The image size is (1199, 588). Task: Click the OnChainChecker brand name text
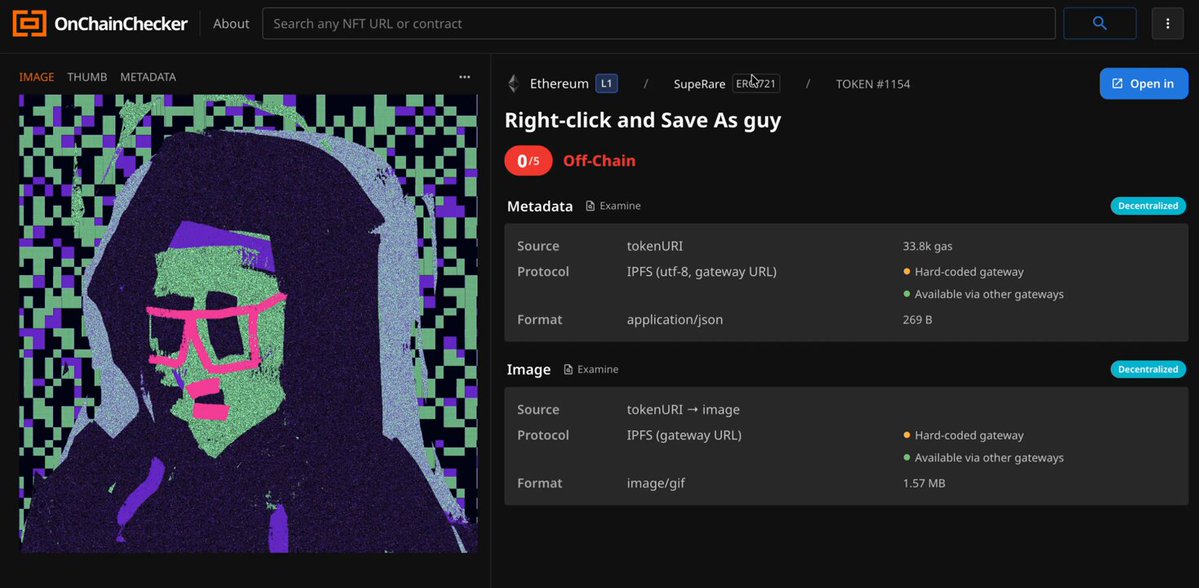[x=121, y=24]
